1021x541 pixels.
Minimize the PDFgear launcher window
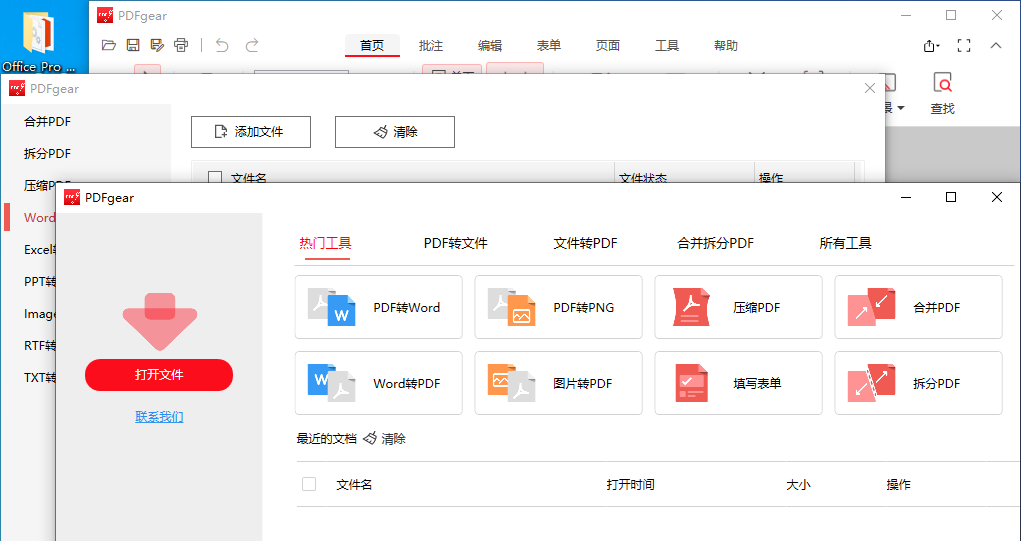pyautogui.click(x=905, y=197)
